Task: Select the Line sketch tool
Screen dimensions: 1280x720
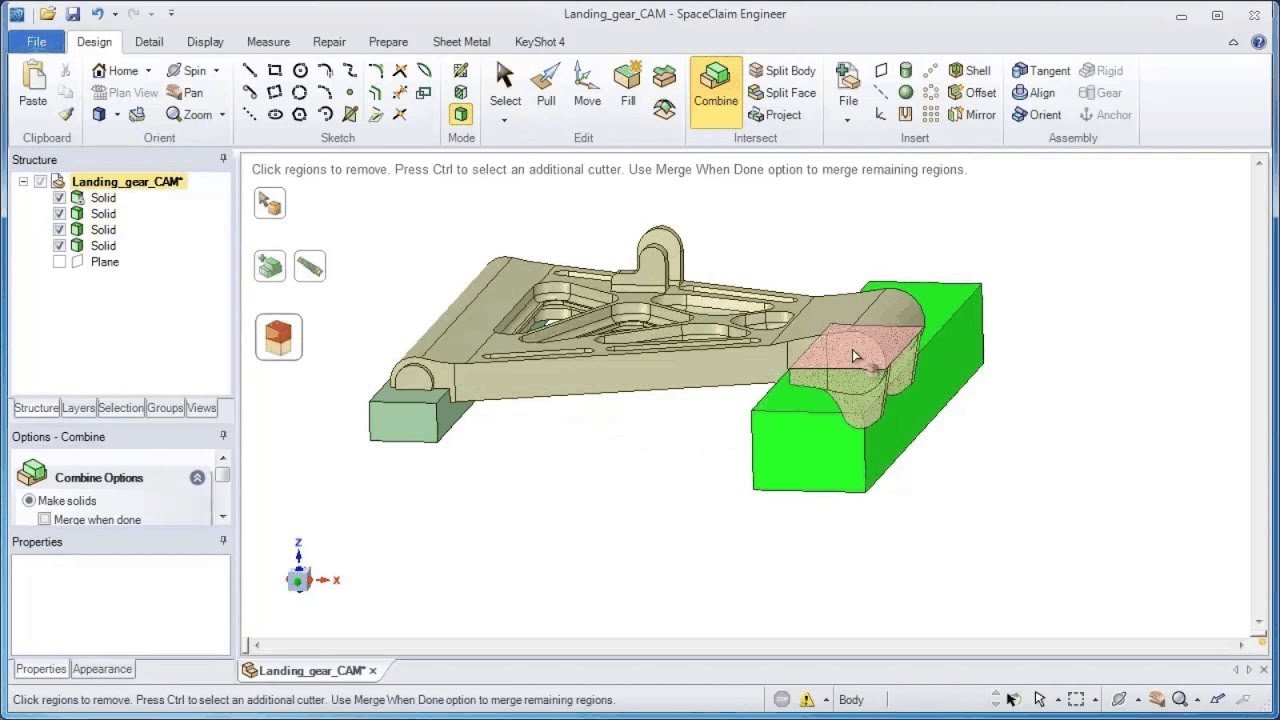Action: tap(250, 71)
